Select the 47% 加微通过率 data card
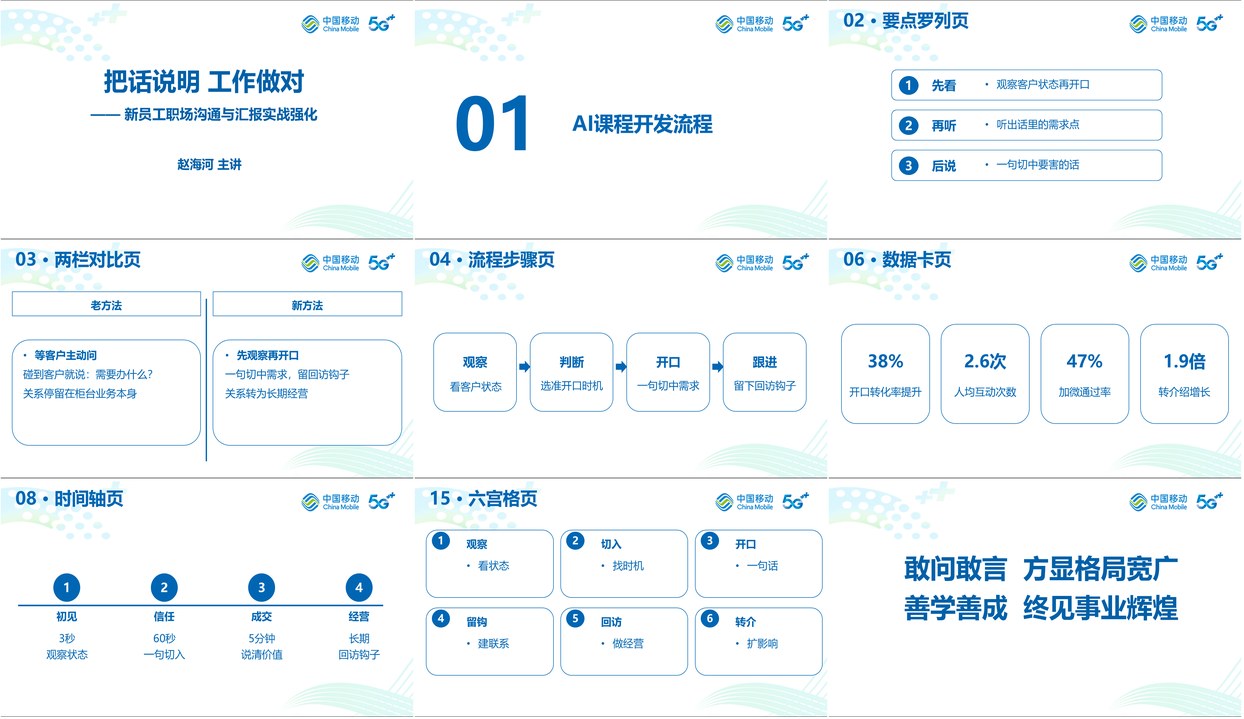1244x719 pixels. coord(1085,374)
